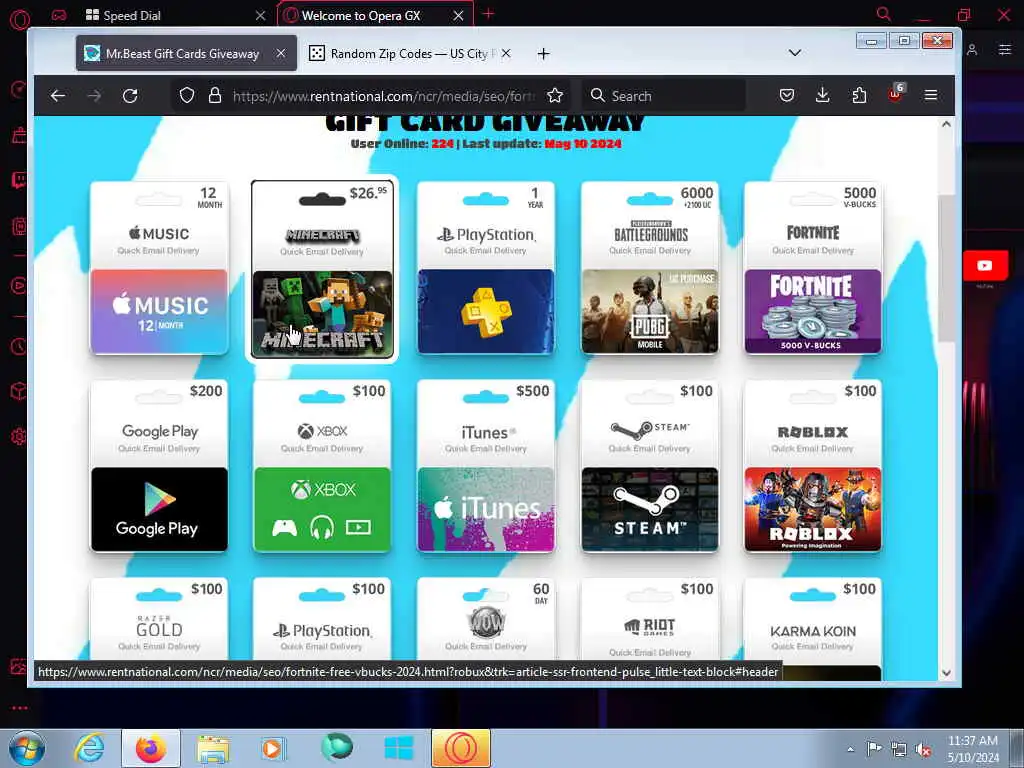Select the Steam $100 gift card
Viewport: 1024px width, 768px height.
click(650, 466)
